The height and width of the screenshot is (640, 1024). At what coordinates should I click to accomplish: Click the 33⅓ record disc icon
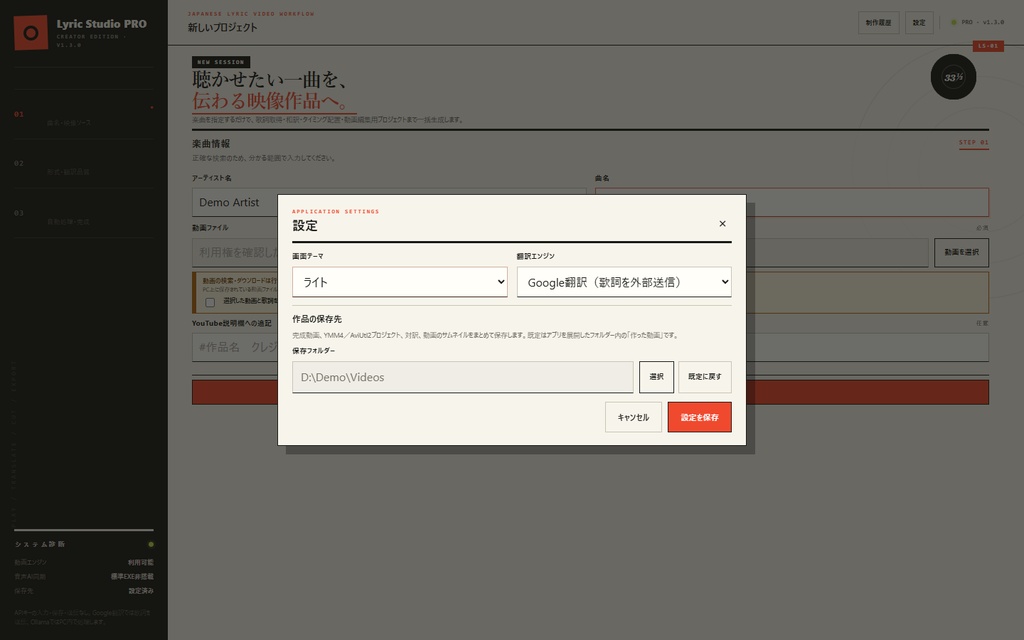pyautogui.click(x=953, y=77)
